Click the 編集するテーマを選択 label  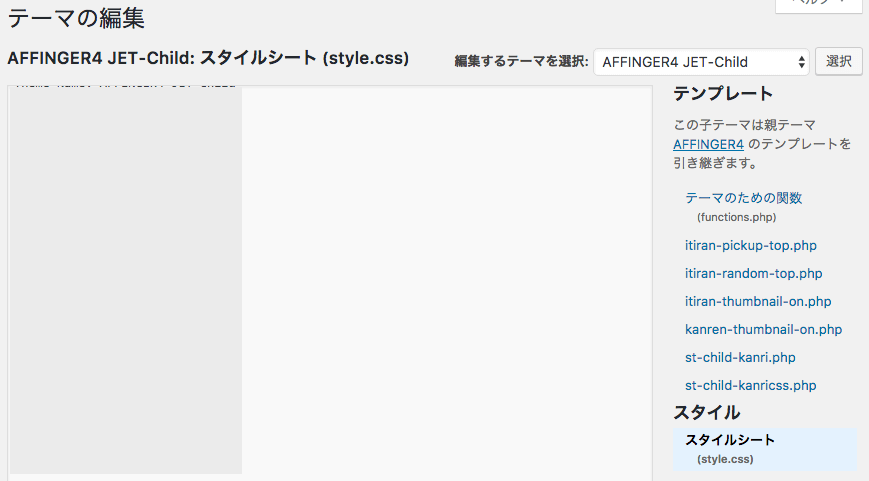coord(521,62)
